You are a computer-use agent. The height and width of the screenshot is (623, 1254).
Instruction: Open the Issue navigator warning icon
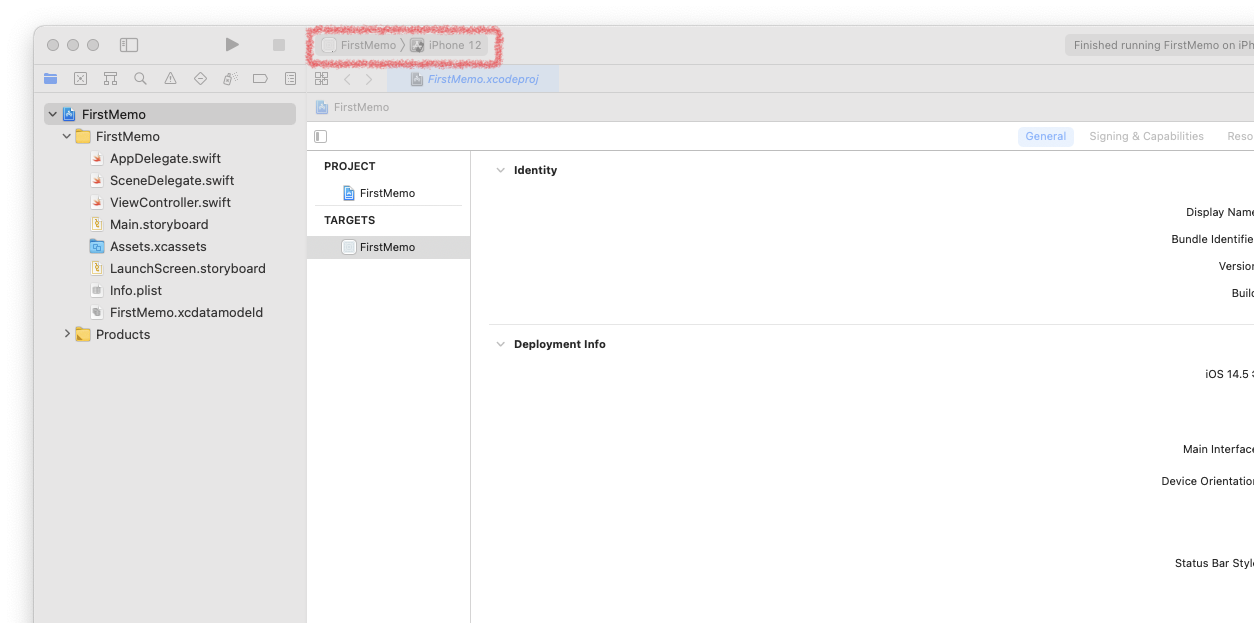click(x=171, y=79)
